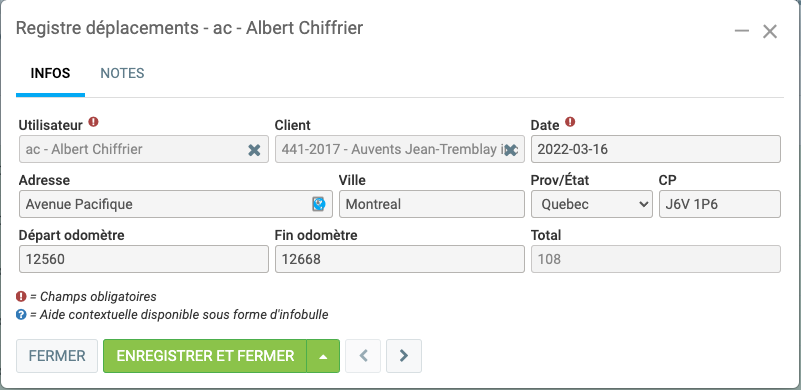The image size is (801, 390).
Task: Open the map globe icon in Adresse field
Action: pyautogui.click(x=319, y=204)
